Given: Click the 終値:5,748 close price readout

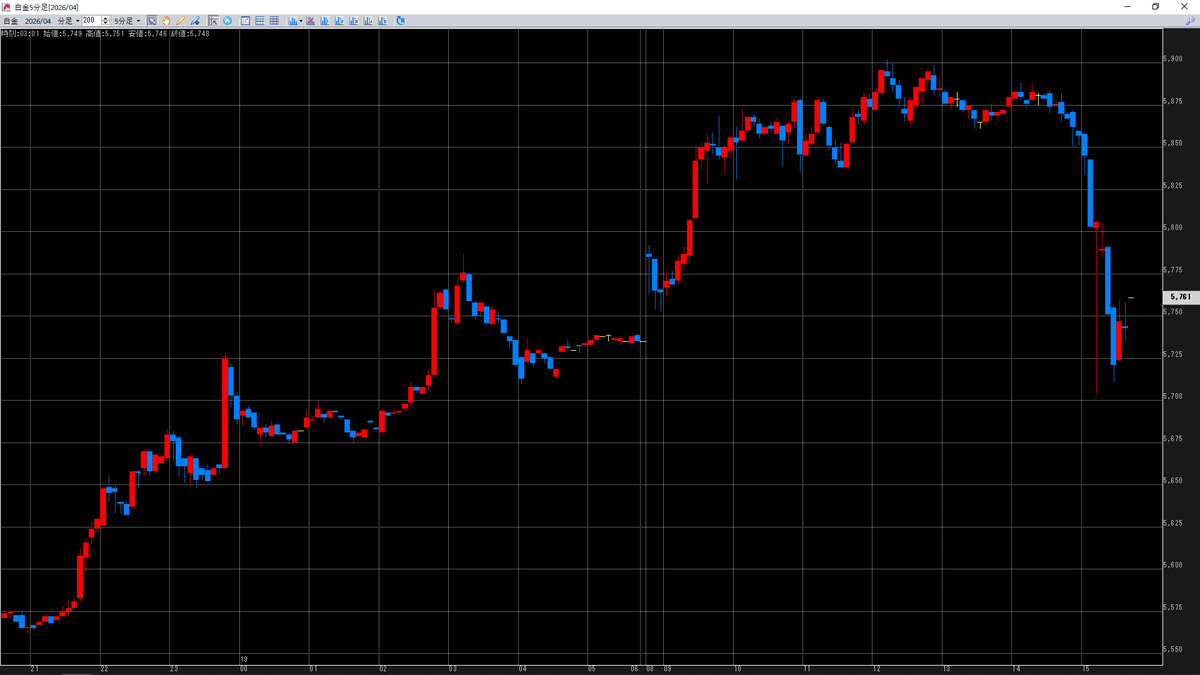Looking at the screenshot, I should 190,34.
